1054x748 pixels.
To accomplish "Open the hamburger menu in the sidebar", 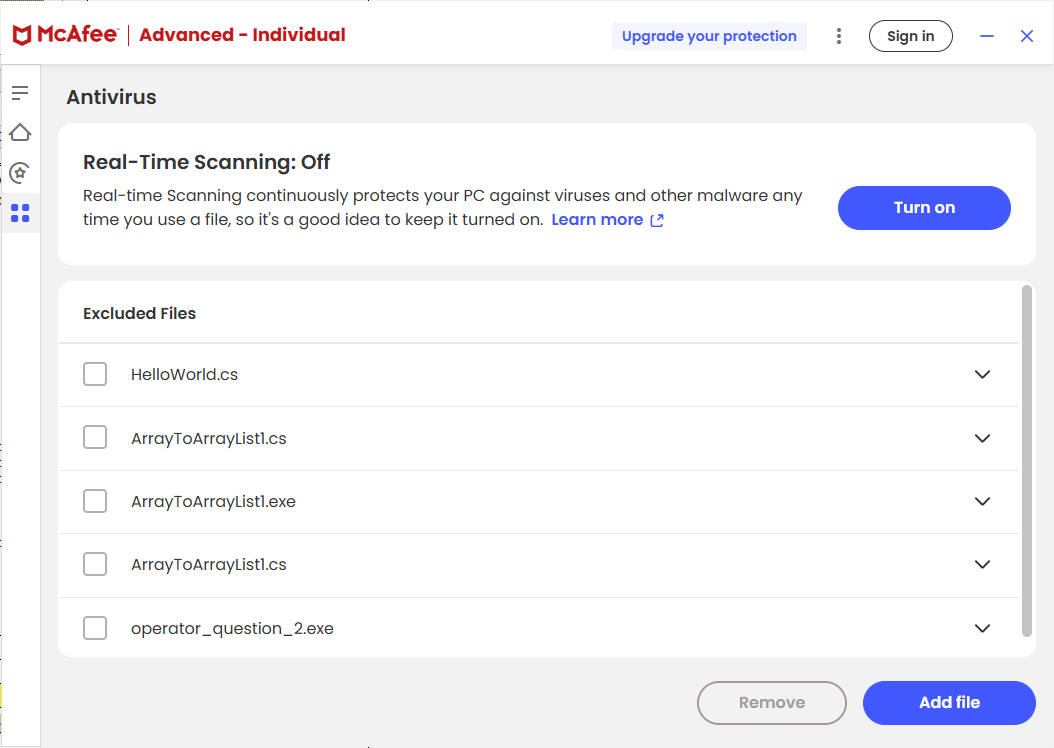I will tap(20, 93).
